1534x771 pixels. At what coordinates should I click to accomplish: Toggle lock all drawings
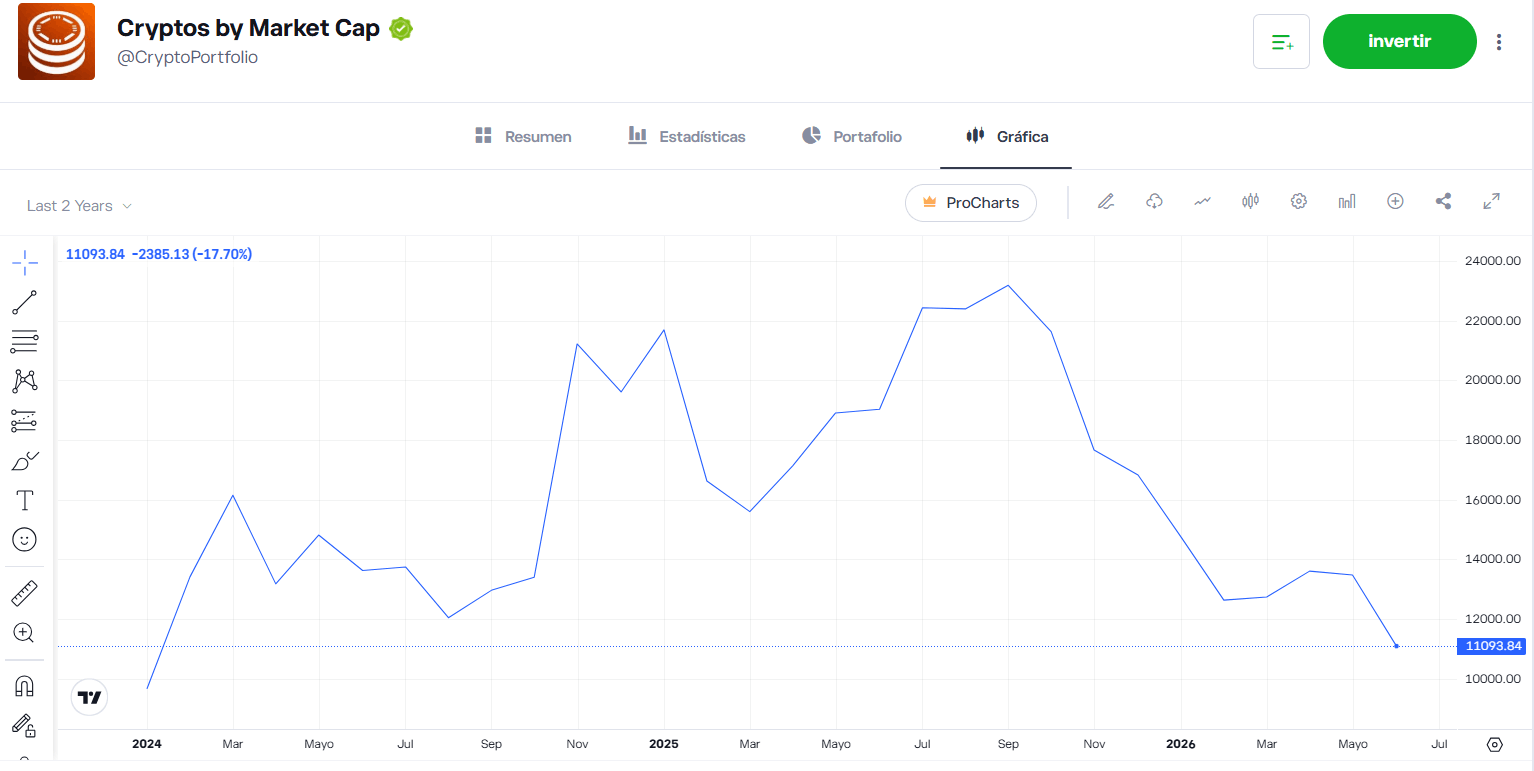25,725
